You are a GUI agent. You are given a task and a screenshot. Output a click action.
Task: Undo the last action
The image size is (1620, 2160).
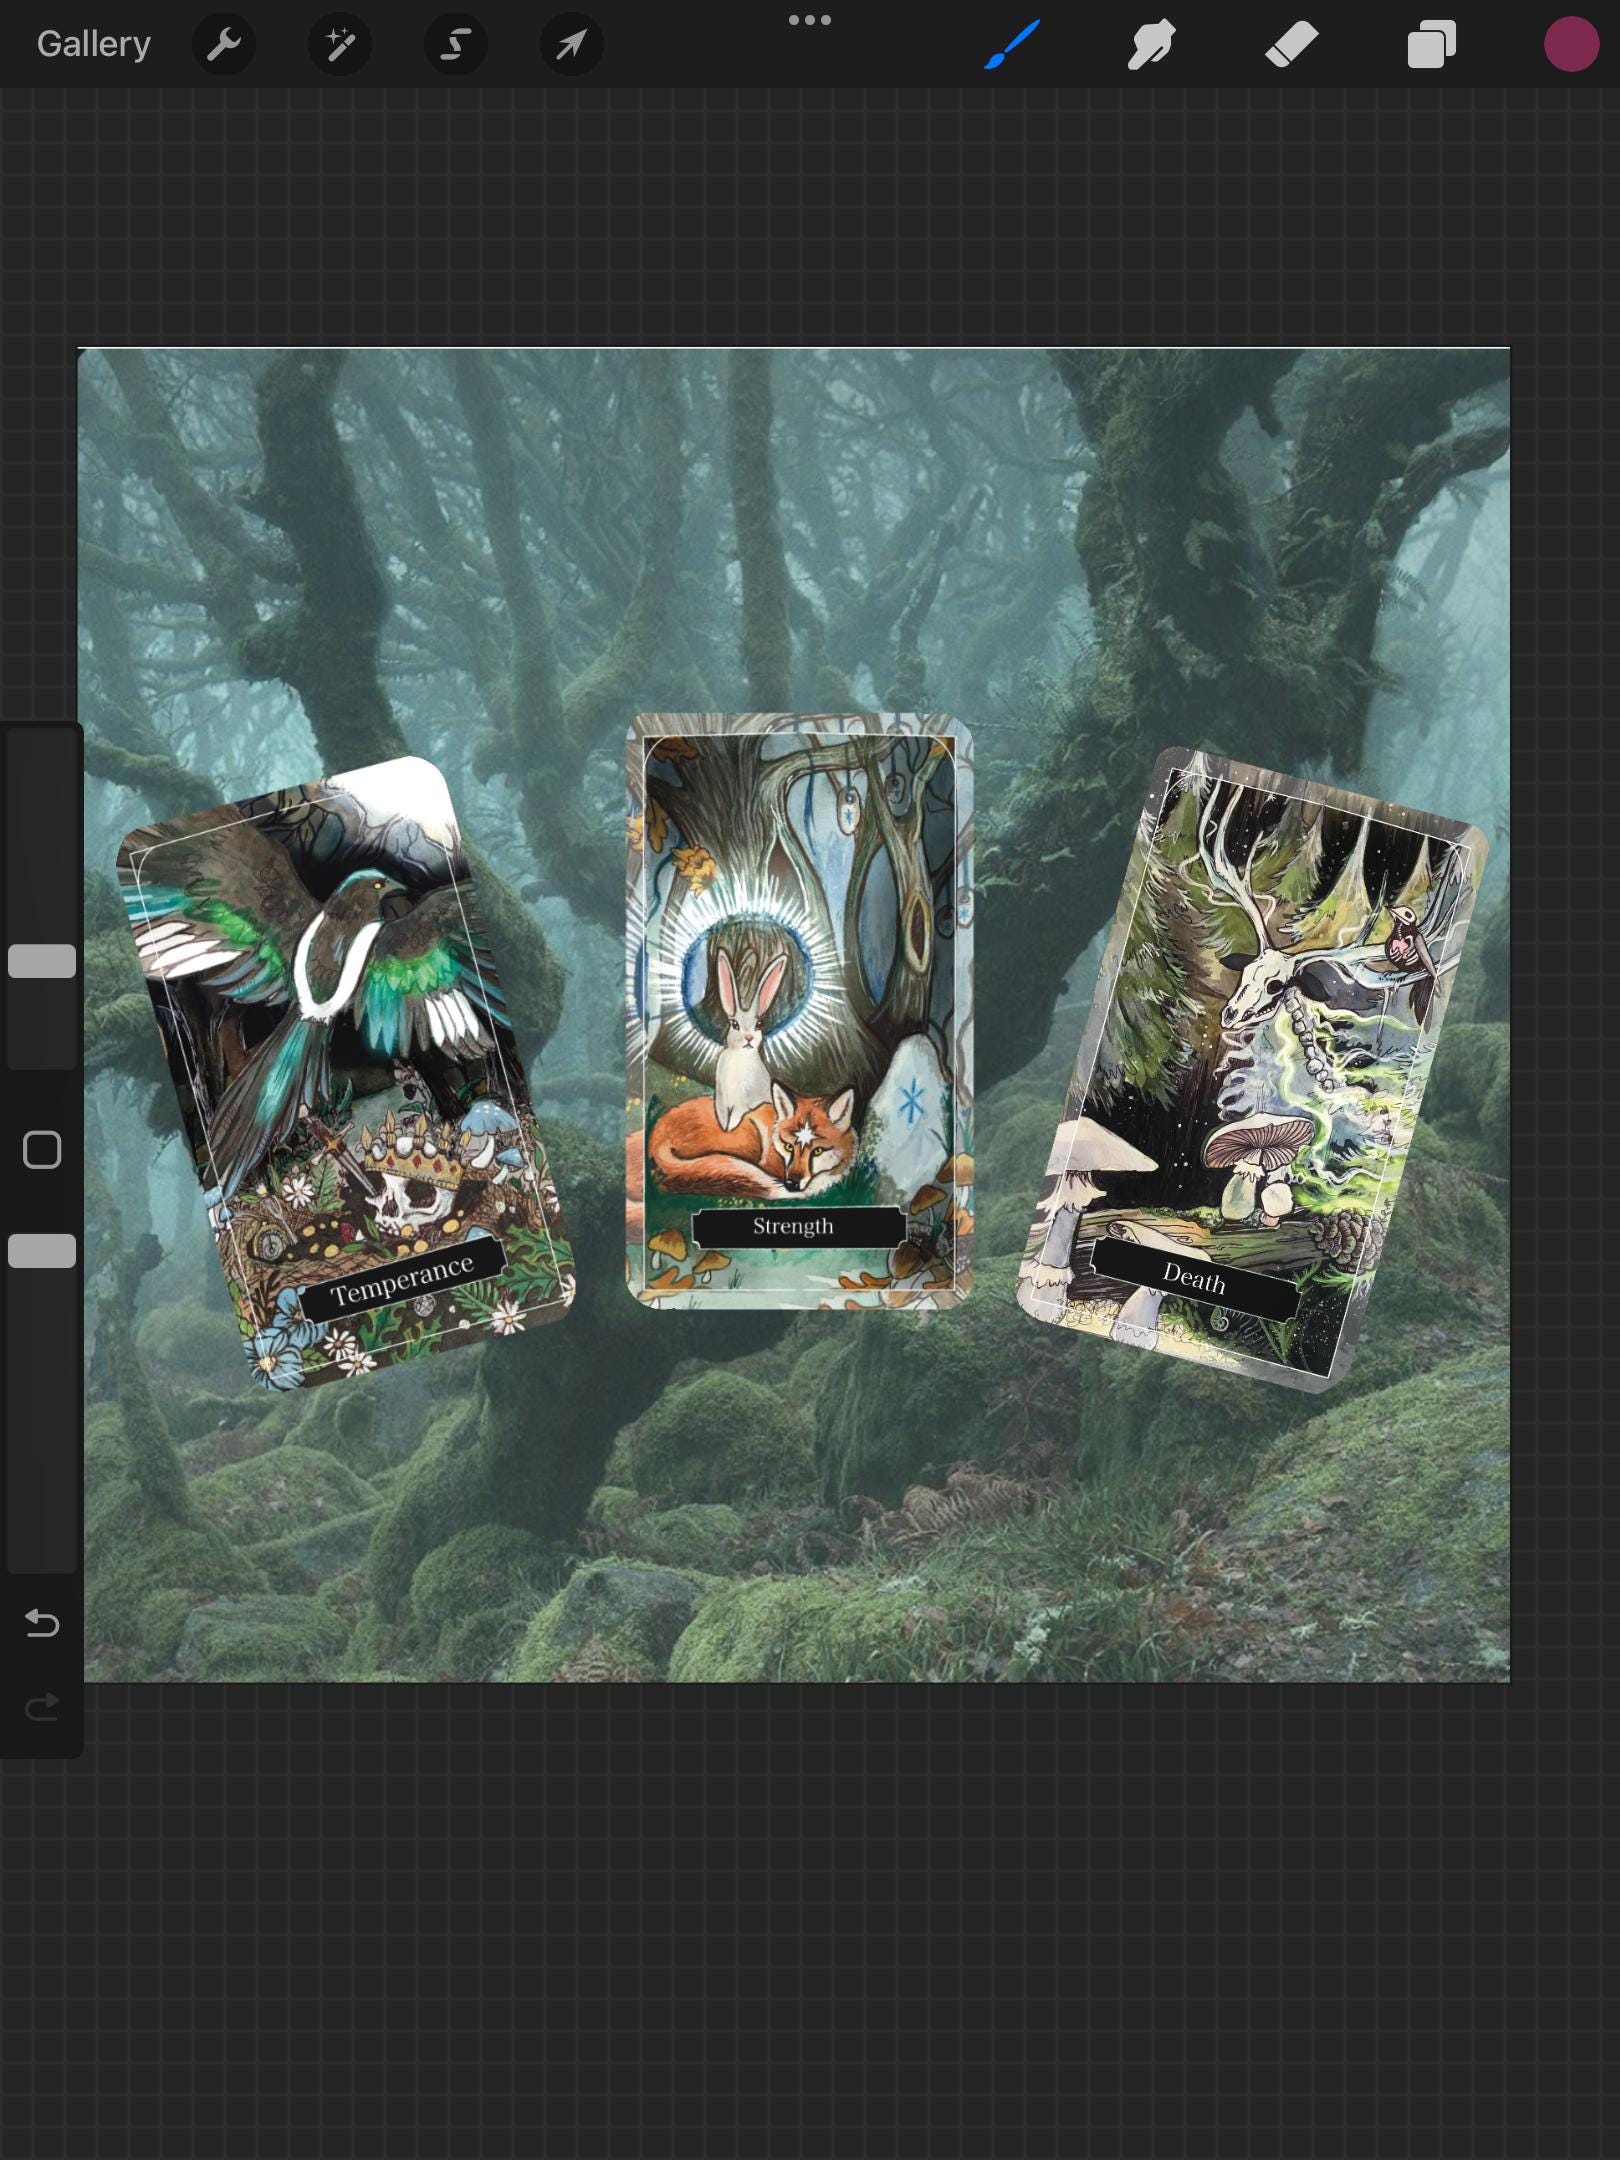tap(42, 1622)
